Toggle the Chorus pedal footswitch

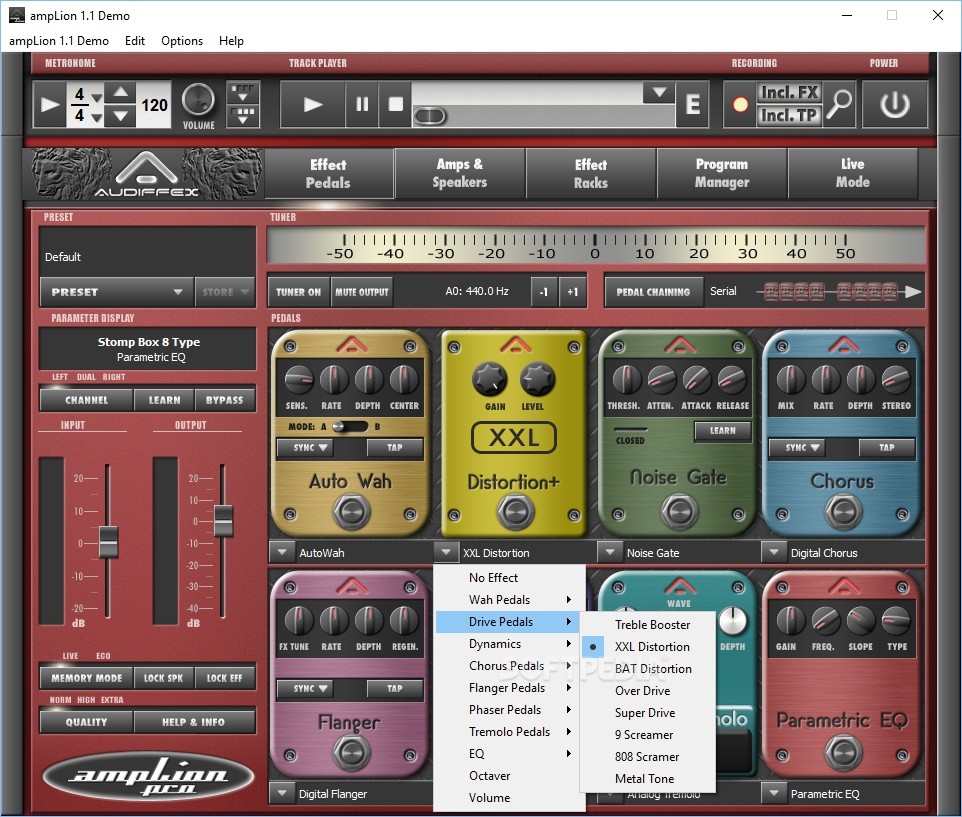[843, 512]
